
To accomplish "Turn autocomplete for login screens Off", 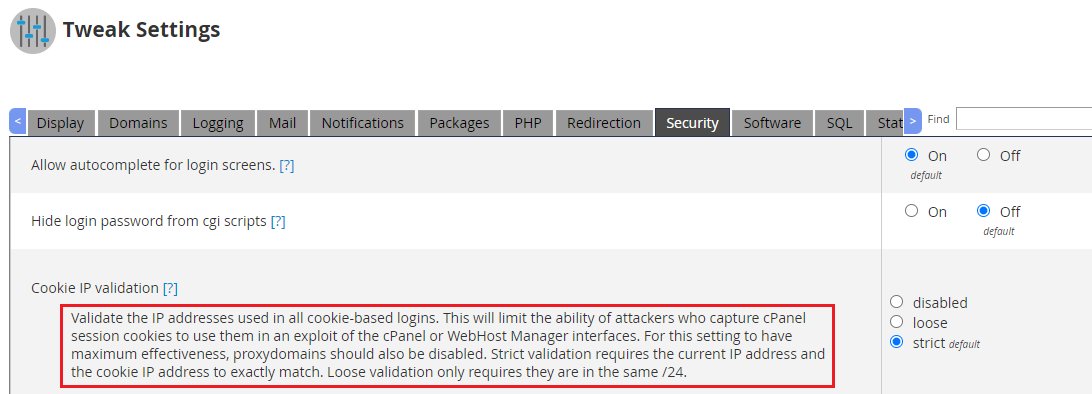I will [983, 155].
